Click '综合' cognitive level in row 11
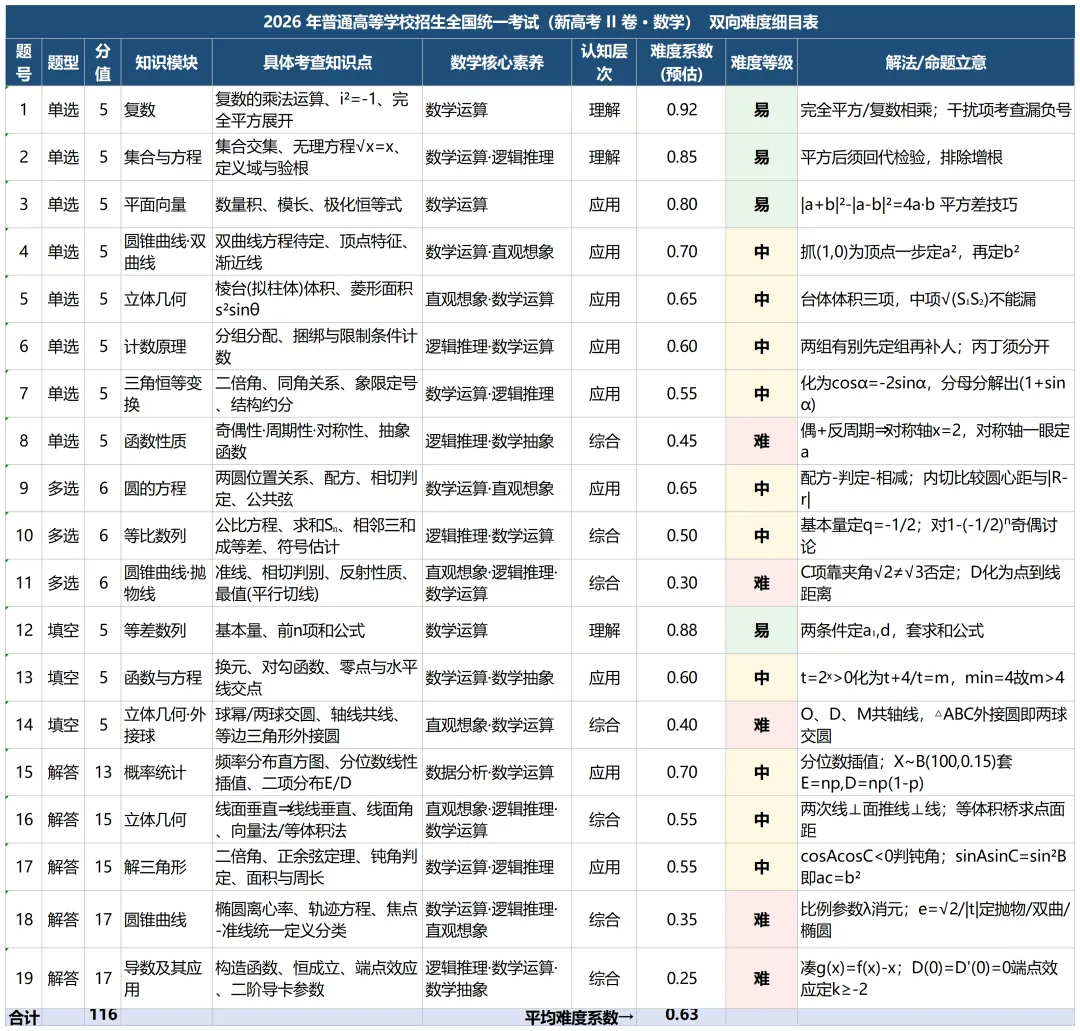The width and height of the screenshot is (1080, 1031). click(604, 583)
